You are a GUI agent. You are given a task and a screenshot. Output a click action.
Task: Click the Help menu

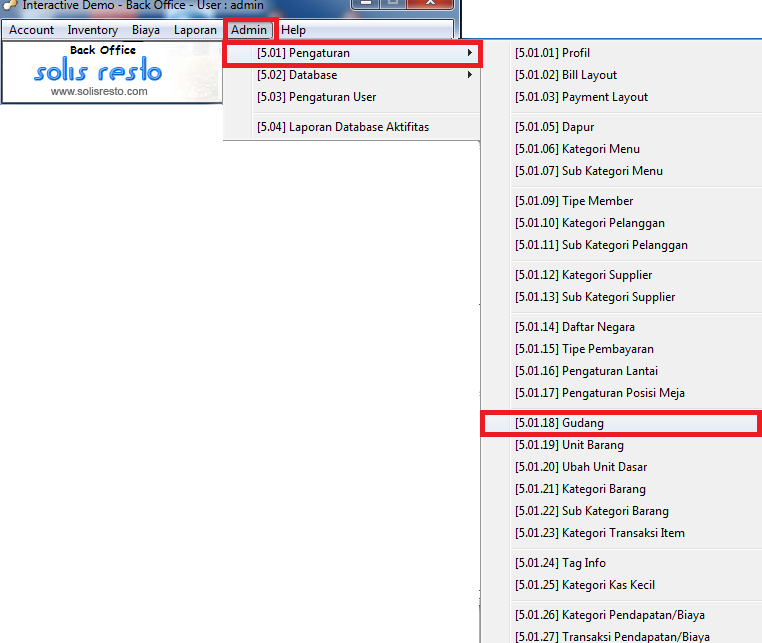click(x=293, y=30)
